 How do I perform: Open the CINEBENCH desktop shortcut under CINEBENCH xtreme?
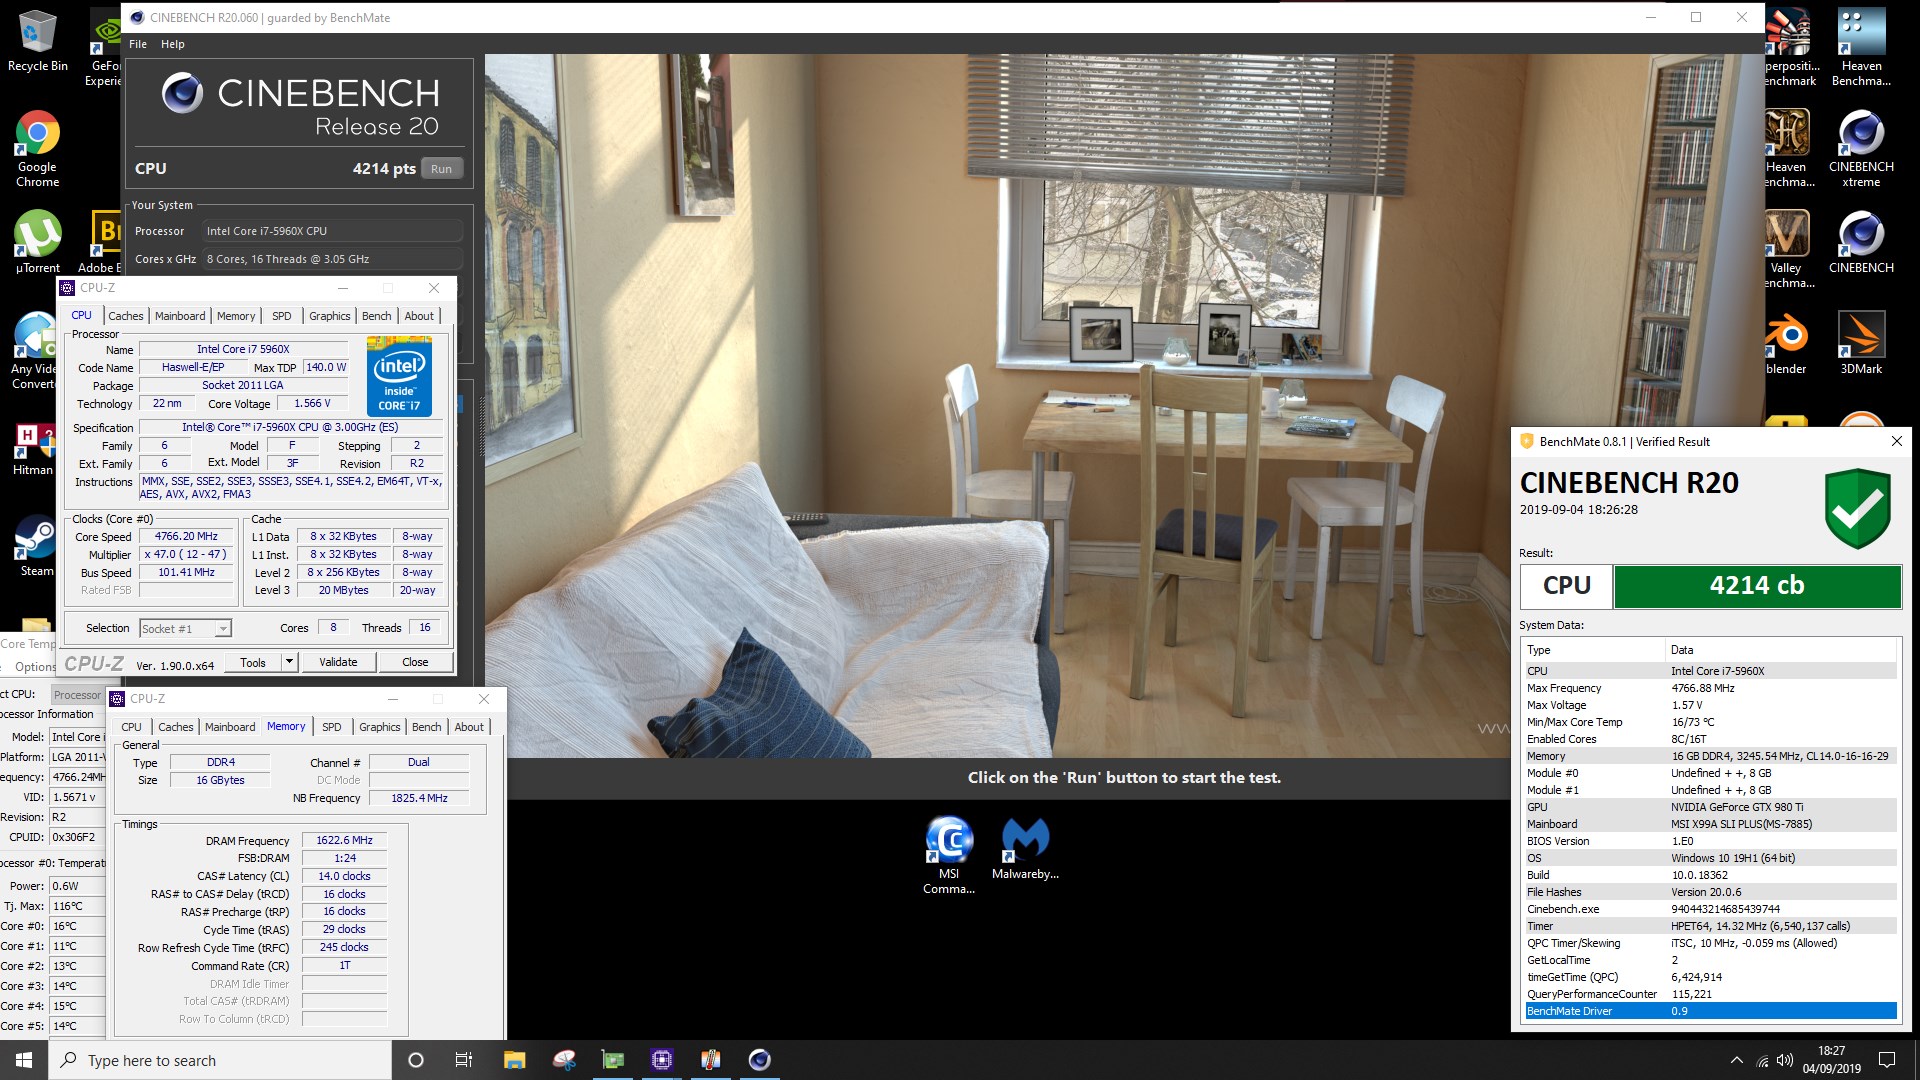pos(1861,241)
